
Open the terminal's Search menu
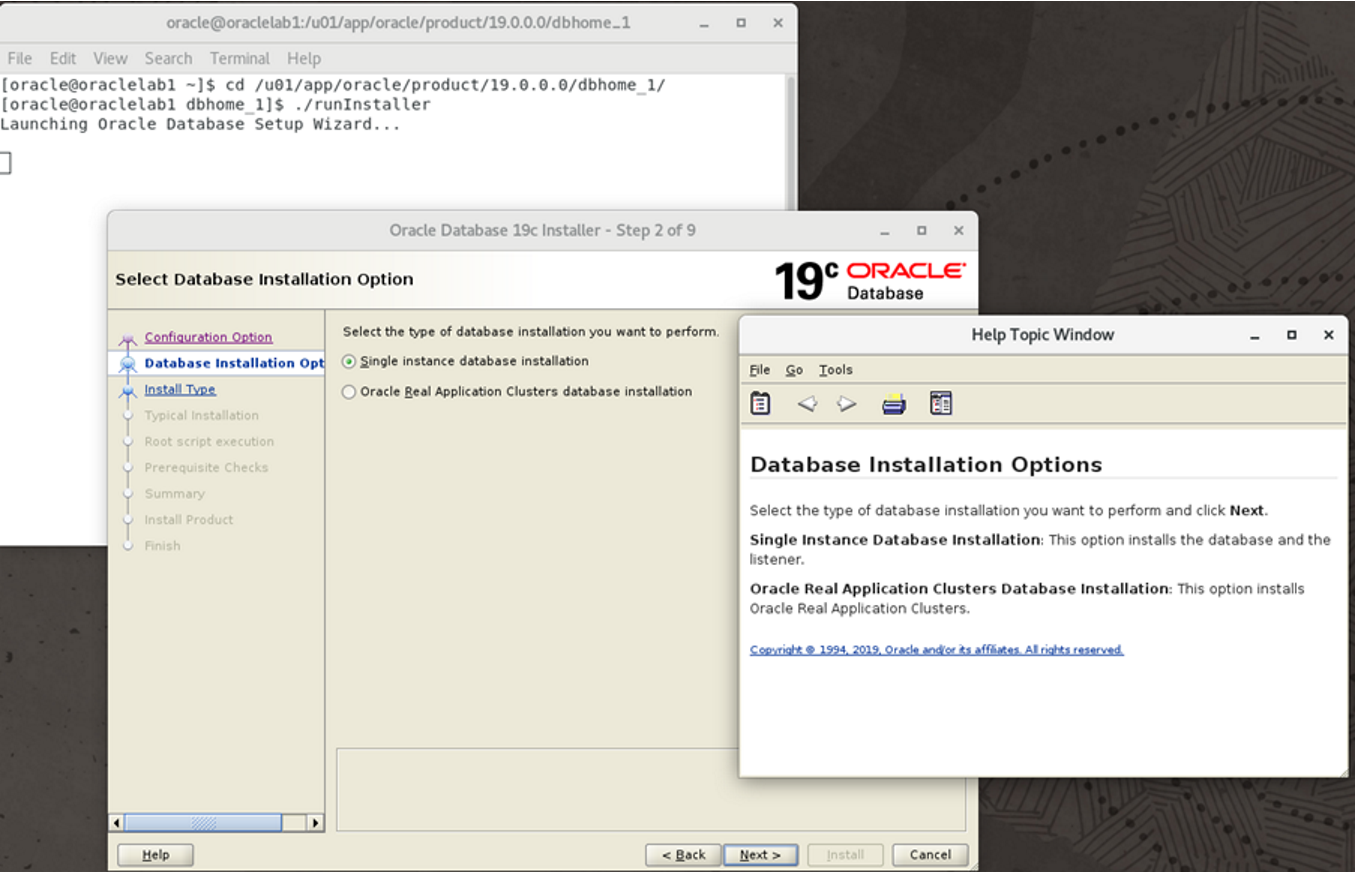coord(168,58)
